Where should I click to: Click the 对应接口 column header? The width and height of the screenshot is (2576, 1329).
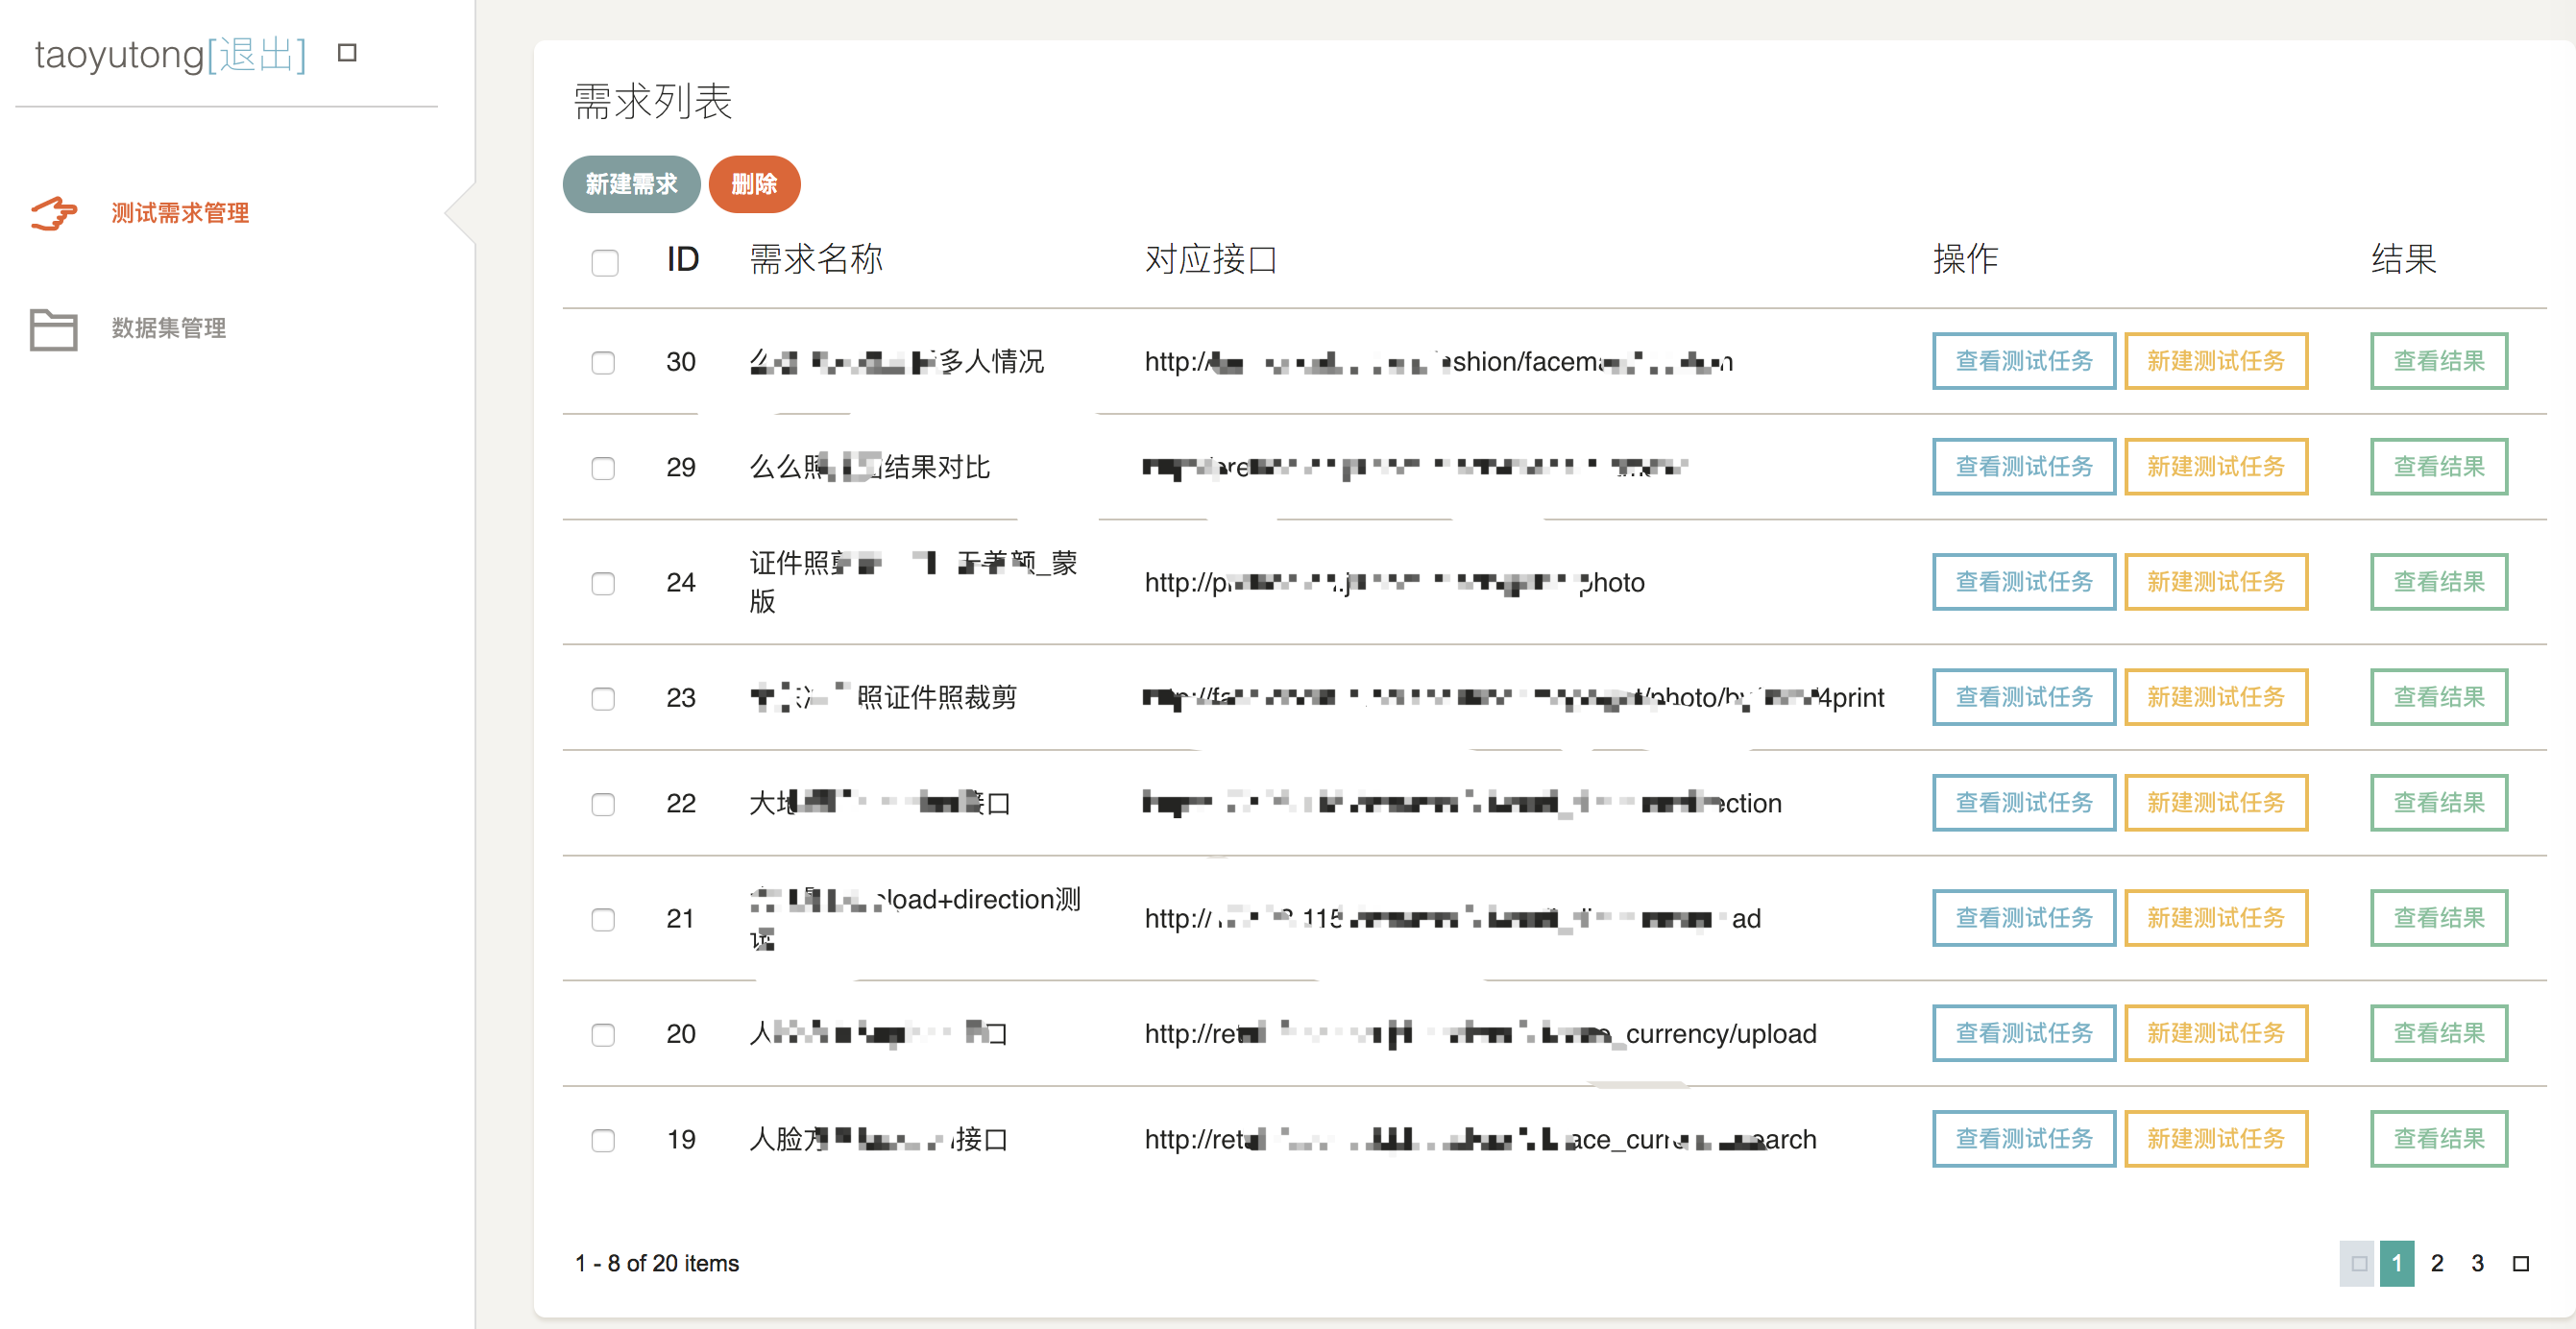1211,260
